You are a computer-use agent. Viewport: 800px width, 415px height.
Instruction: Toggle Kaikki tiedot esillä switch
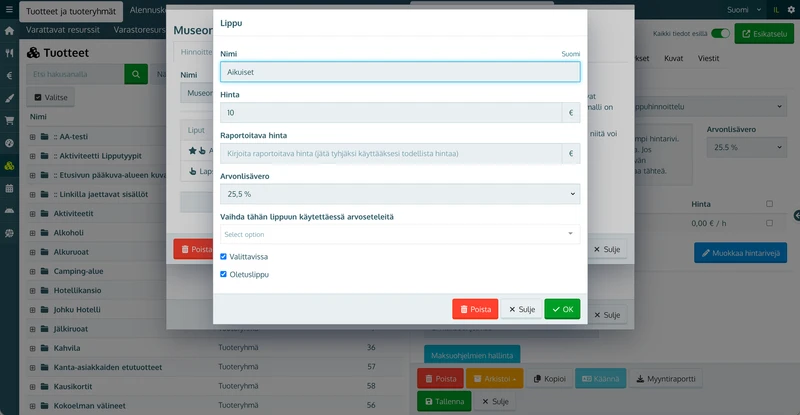pyautogui.click(x=720, y=34)
